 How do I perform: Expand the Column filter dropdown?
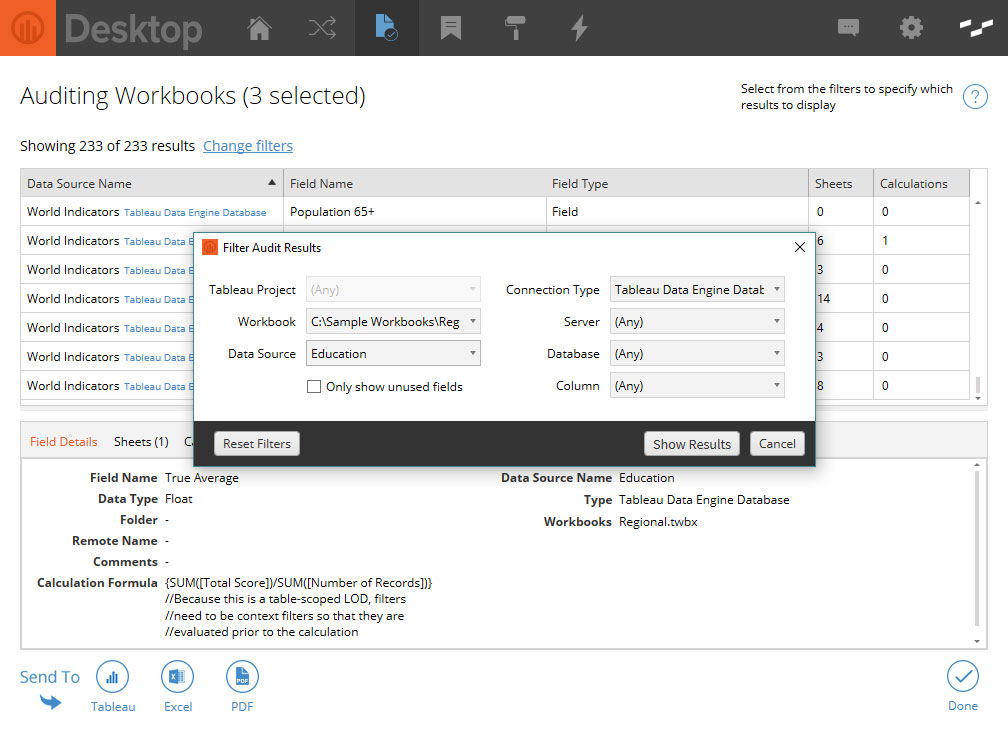coord(697,386)
